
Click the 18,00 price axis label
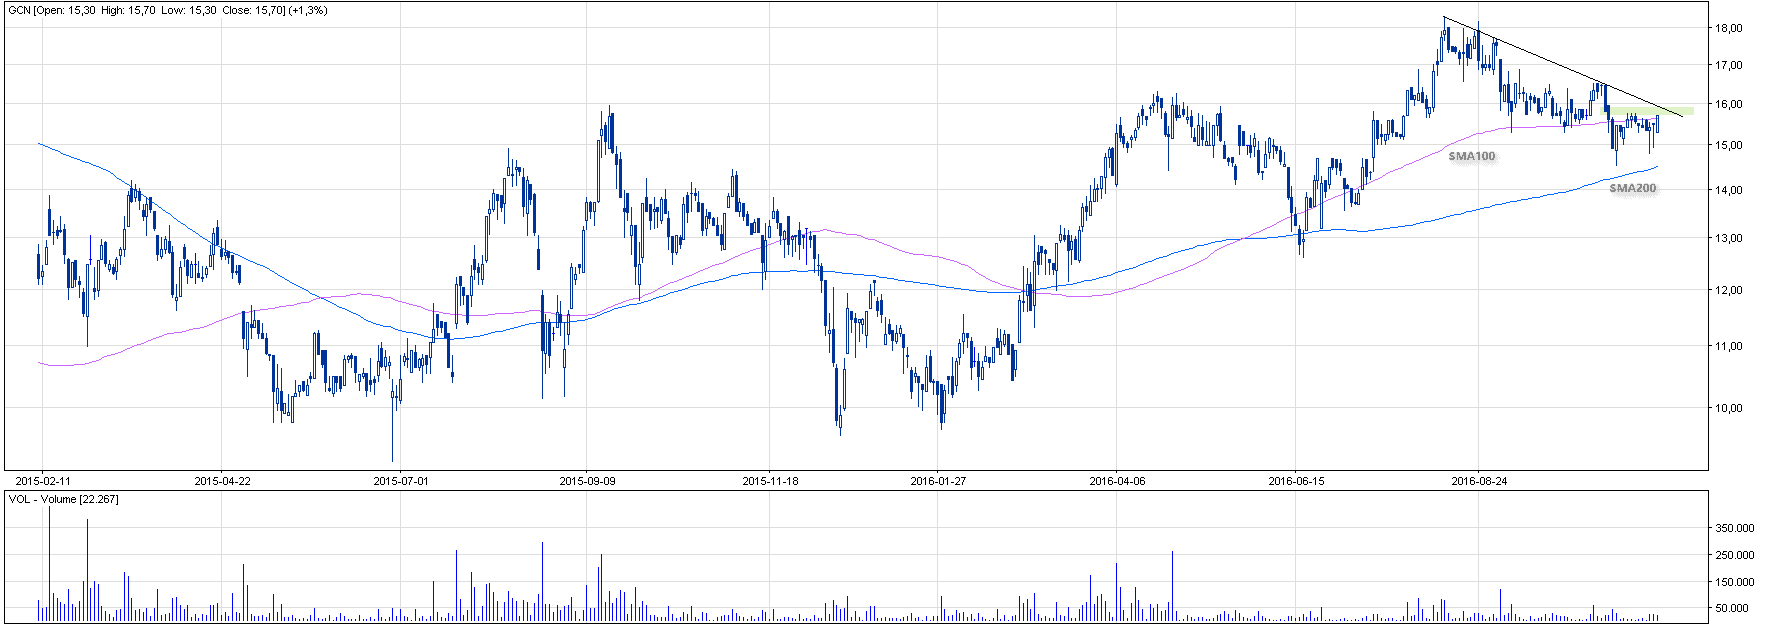[1728, 28]
